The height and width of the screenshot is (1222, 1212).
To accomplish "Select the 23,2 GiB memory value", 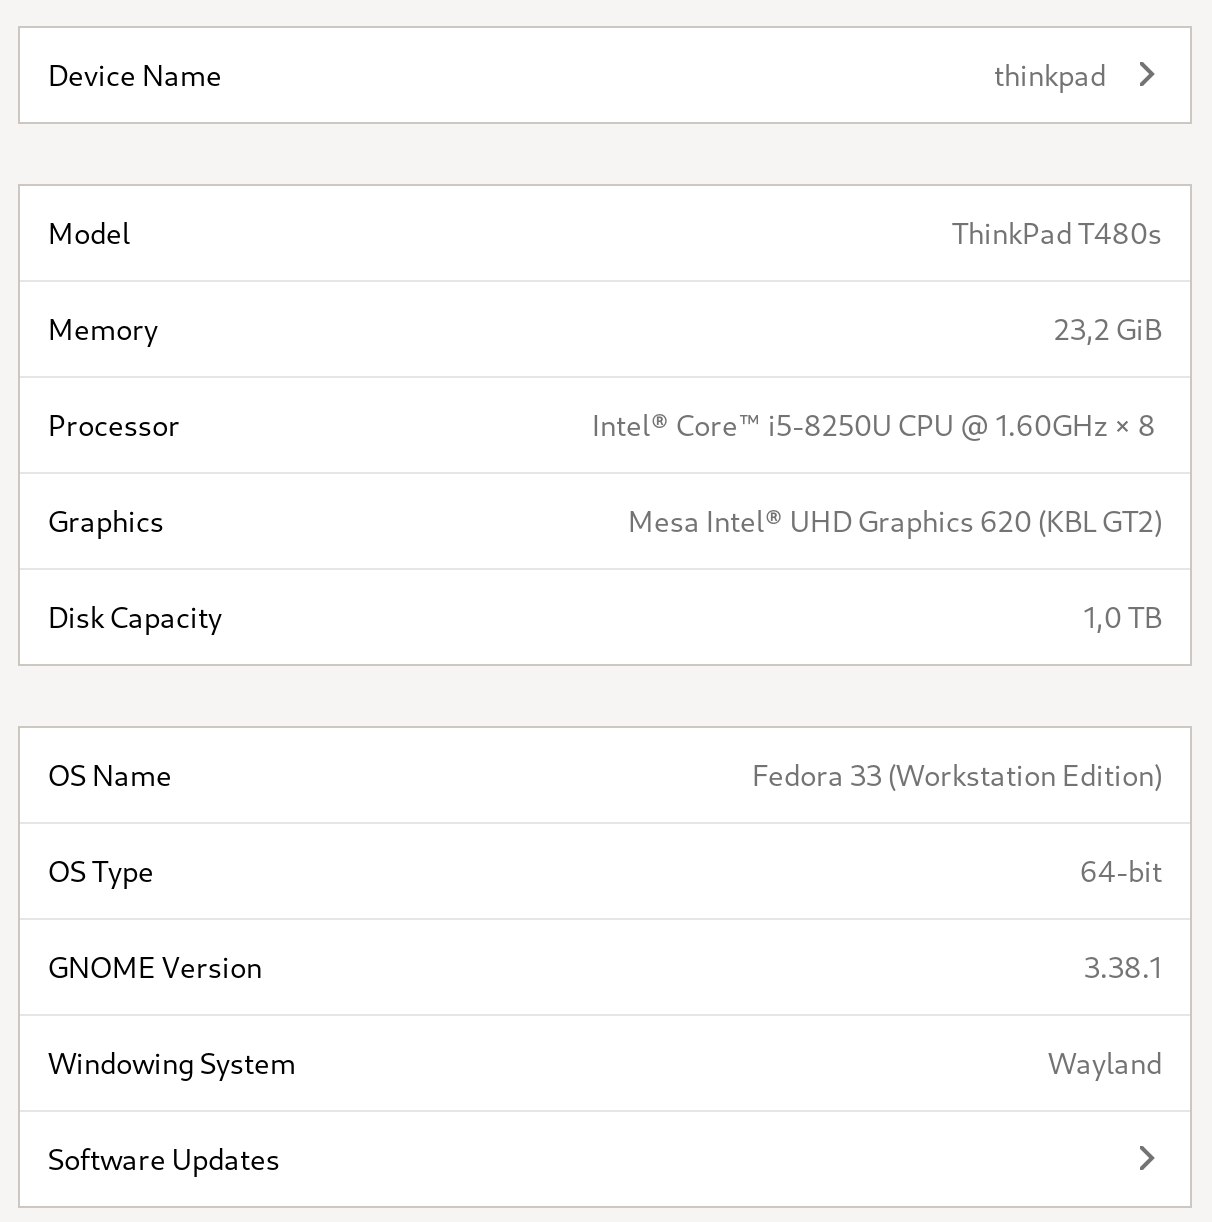I will 1107,330.
